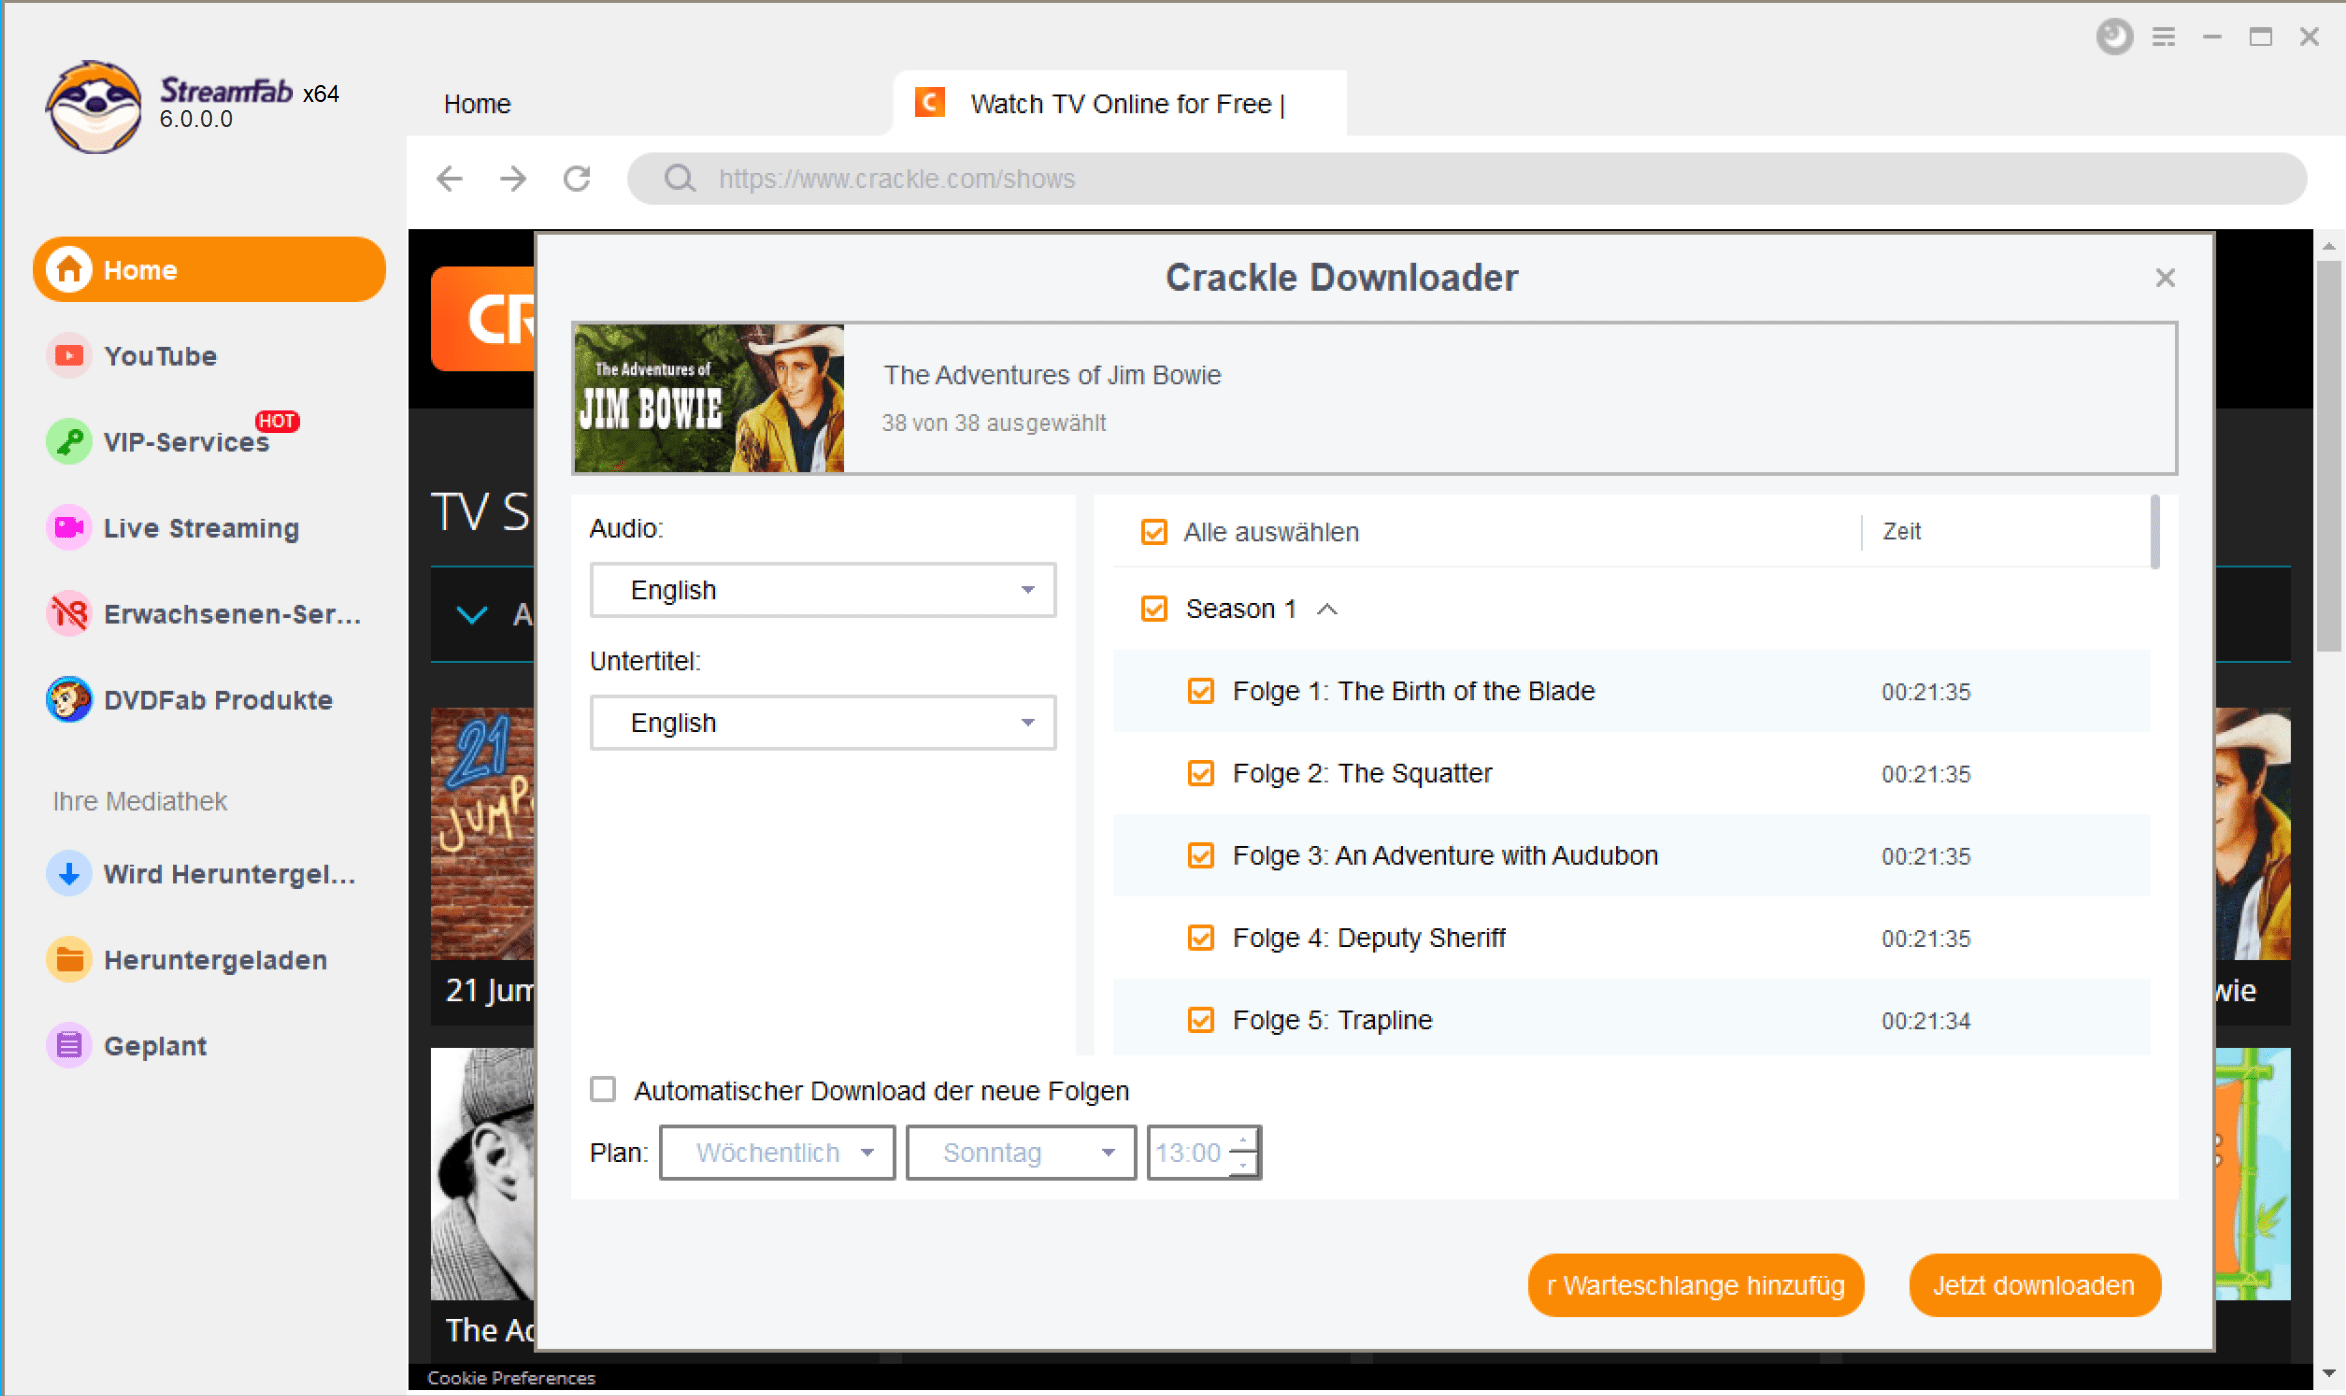
Task: Open the hamburger menu in title bar
Action: tap(2164, 37)
